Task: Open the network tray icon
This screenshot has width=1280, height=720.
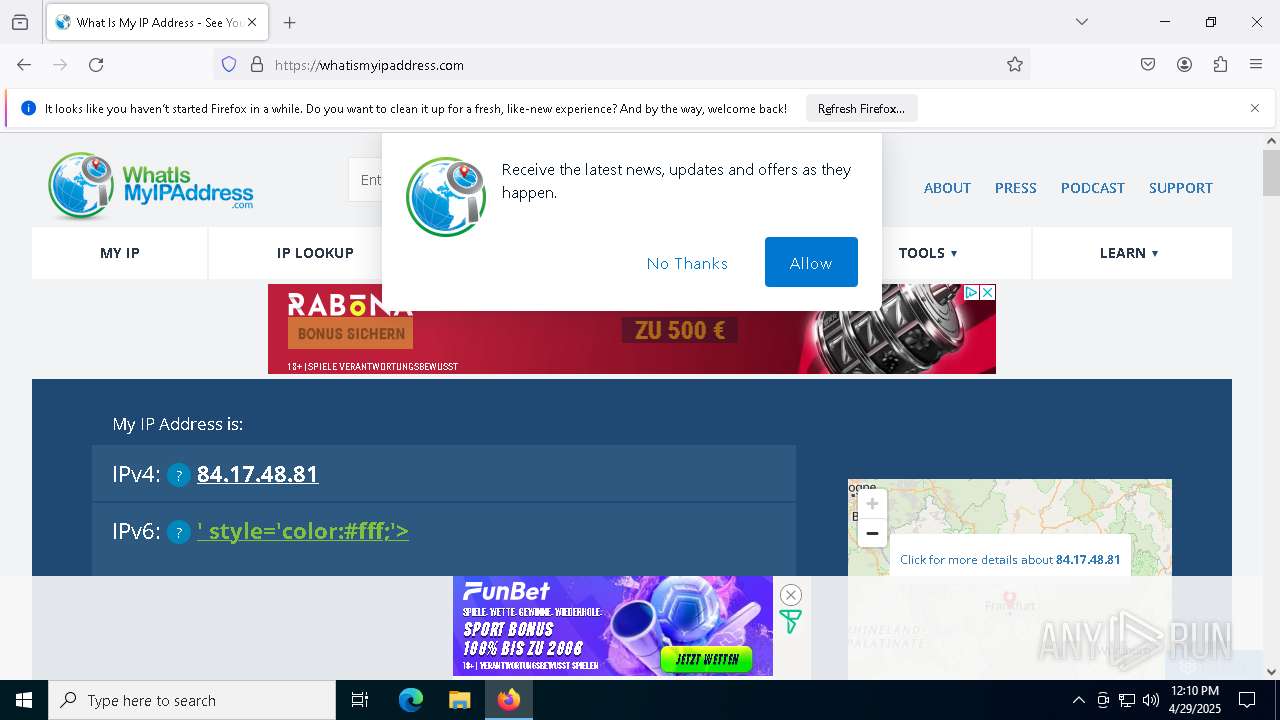Action: tap(1127, 700)
